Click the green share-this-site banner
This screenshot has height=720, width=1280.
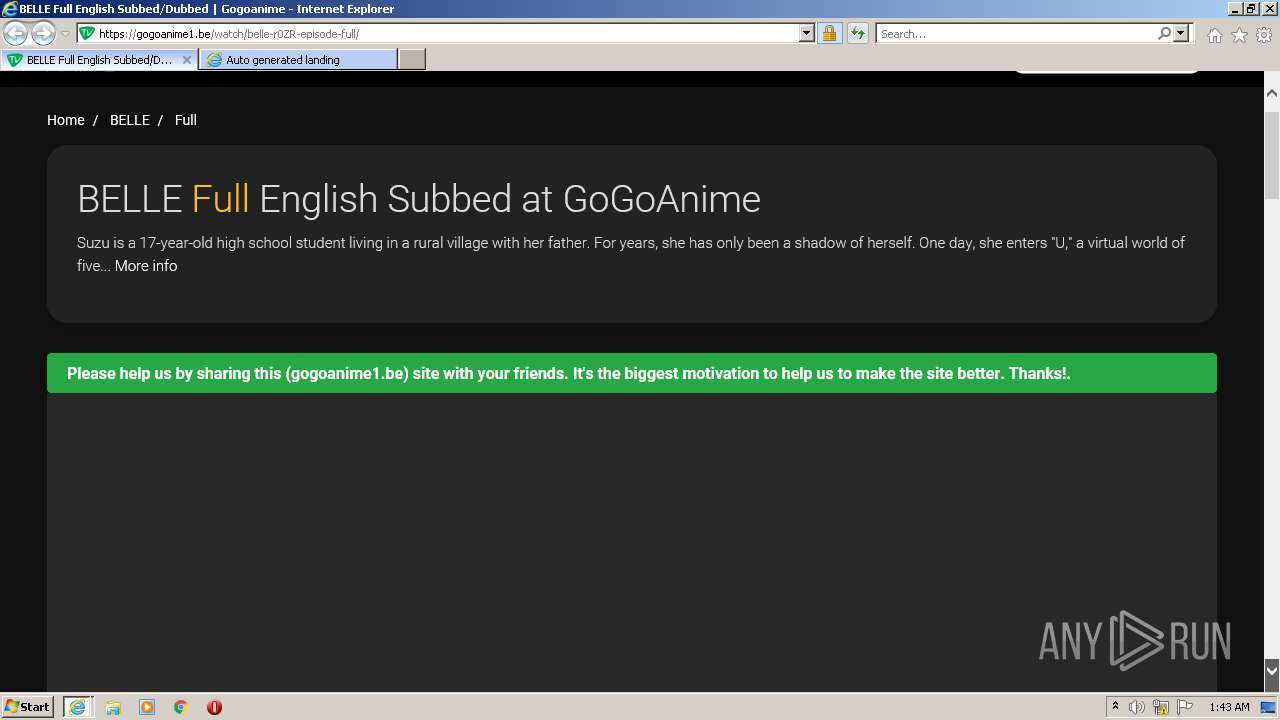point(632,373)
